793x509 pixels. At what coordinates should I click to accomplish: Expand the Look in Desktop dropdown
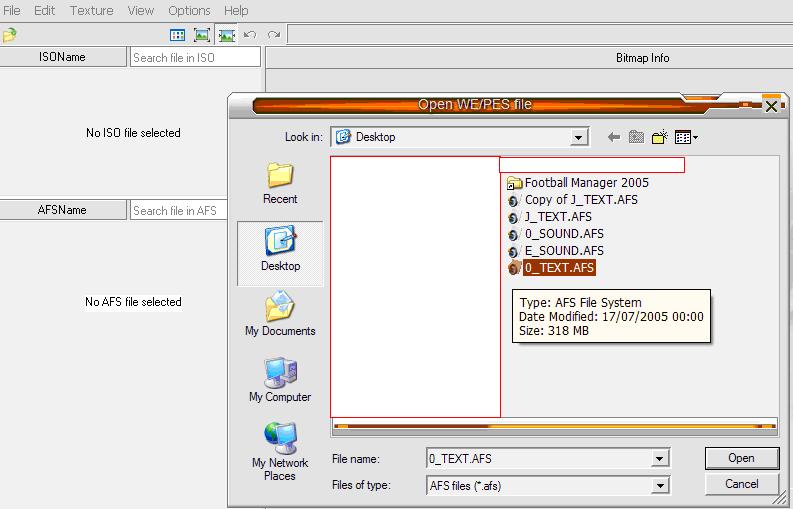579,137
